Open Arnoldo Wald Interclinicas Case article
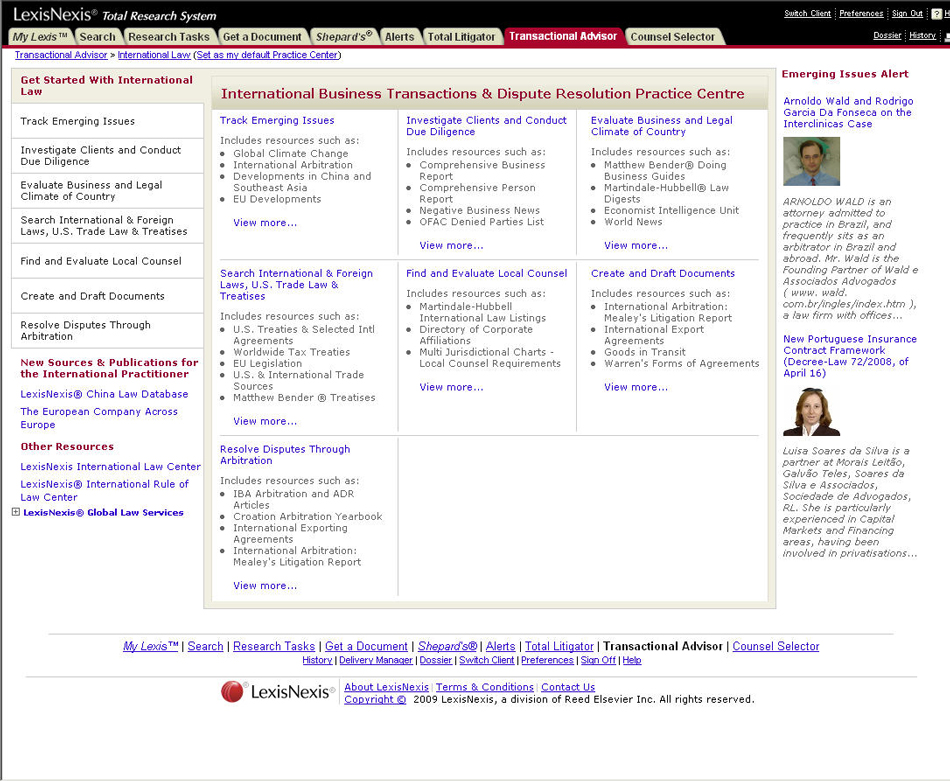 coord(848,113)
